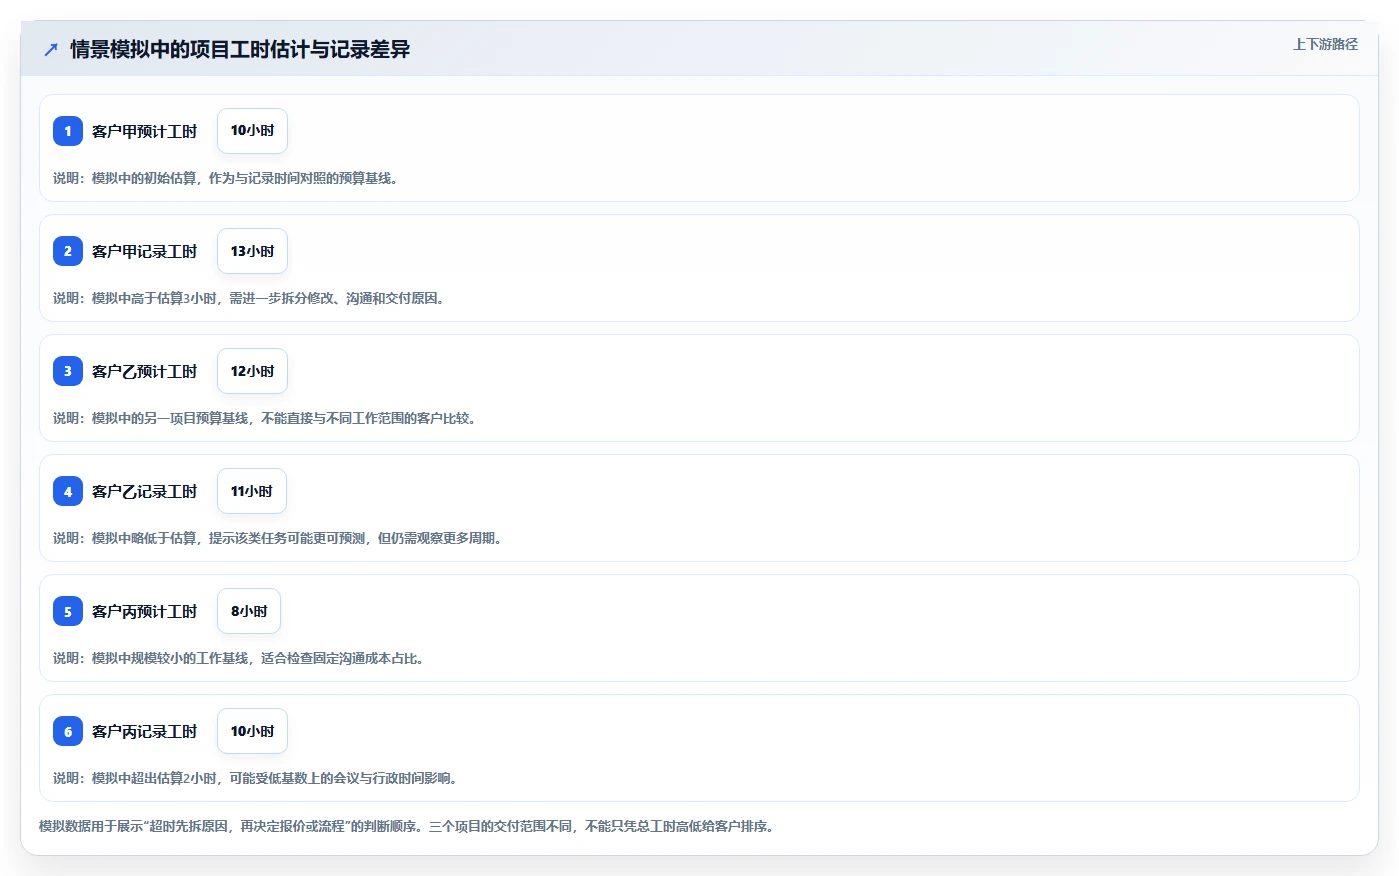The image size is (1399, 876).
Task: Click the 12小时 value chip
Action: tap(252, 371)
